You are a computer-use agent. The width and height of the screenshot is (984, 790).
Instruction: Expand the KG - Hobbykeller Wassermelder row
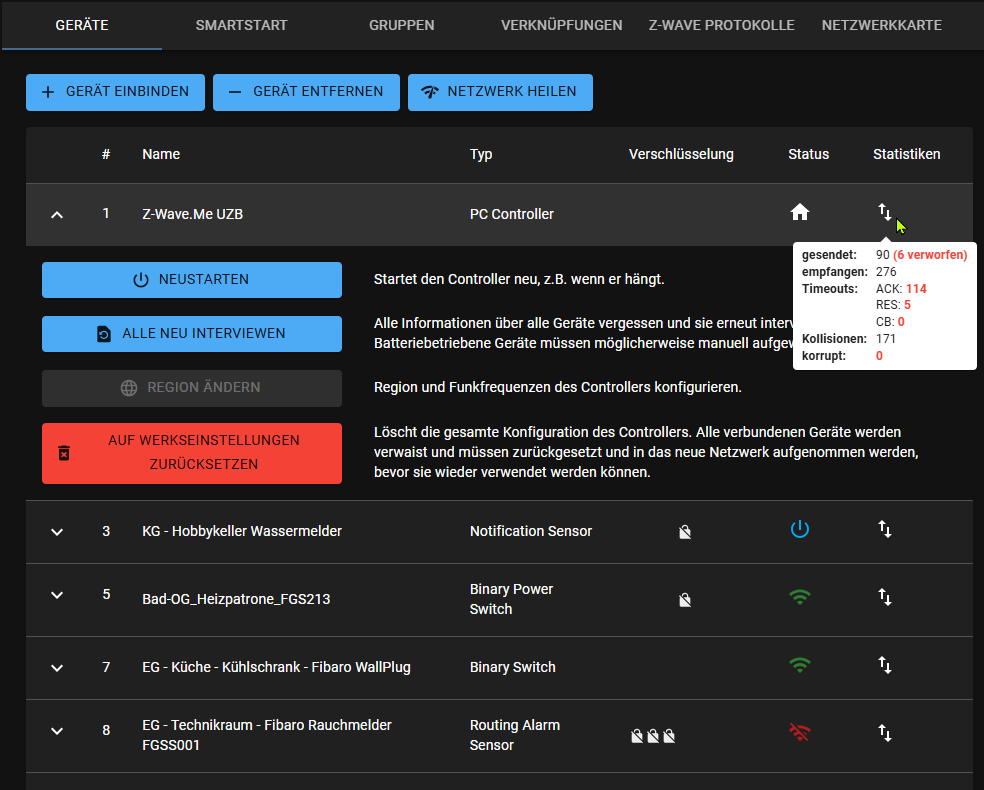[57, 531]
